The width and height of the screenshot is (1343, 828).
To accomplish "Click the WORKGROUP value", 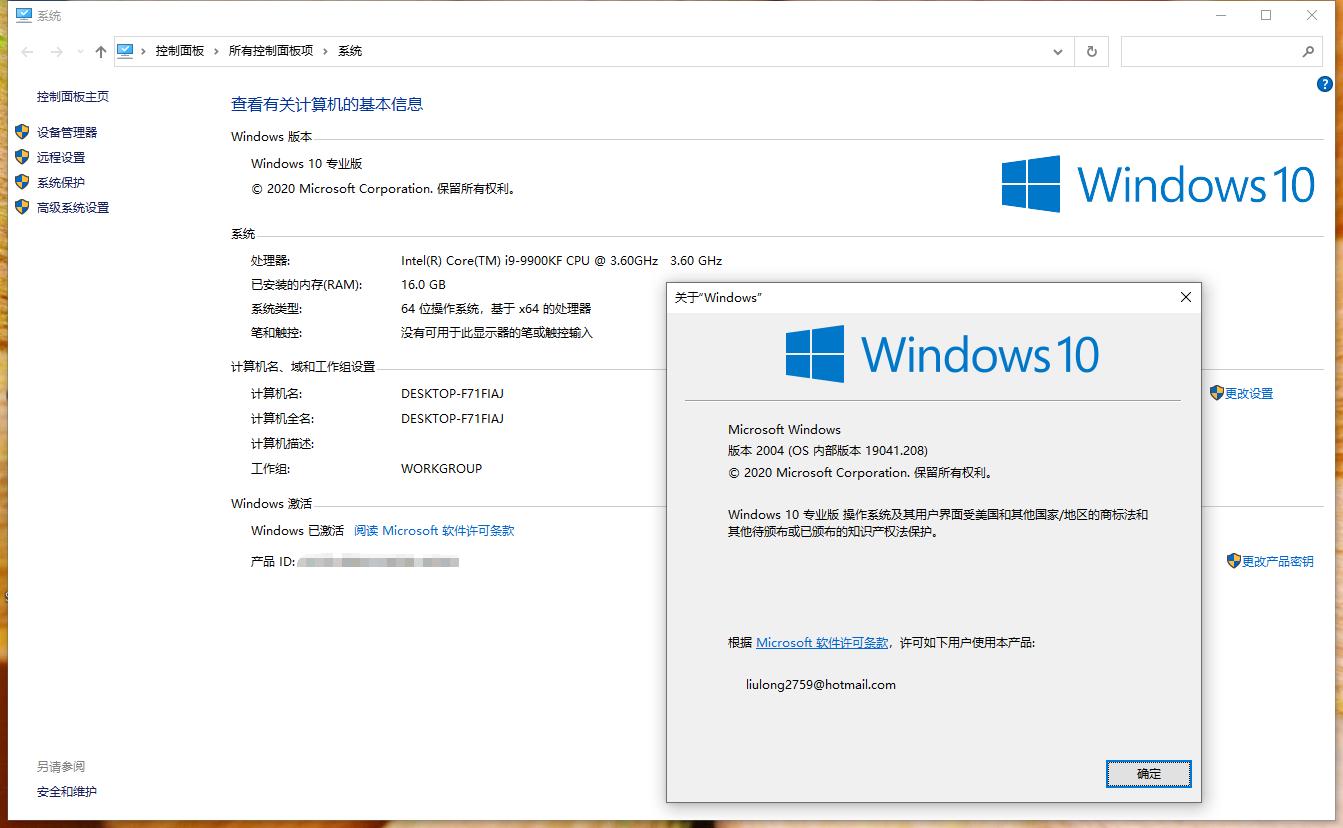I will coord(441,469).
